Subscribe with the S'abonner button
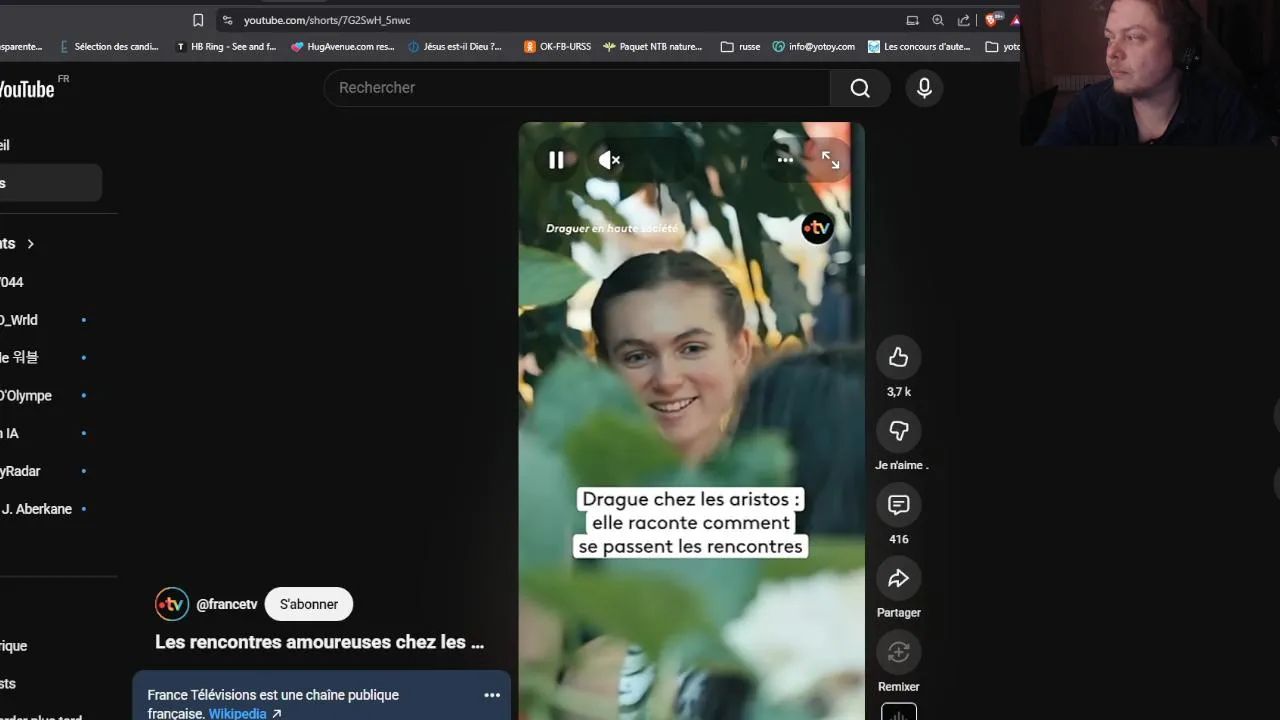Image resolution: width=1280 pixels, height=720 pixels. [308, 604]
